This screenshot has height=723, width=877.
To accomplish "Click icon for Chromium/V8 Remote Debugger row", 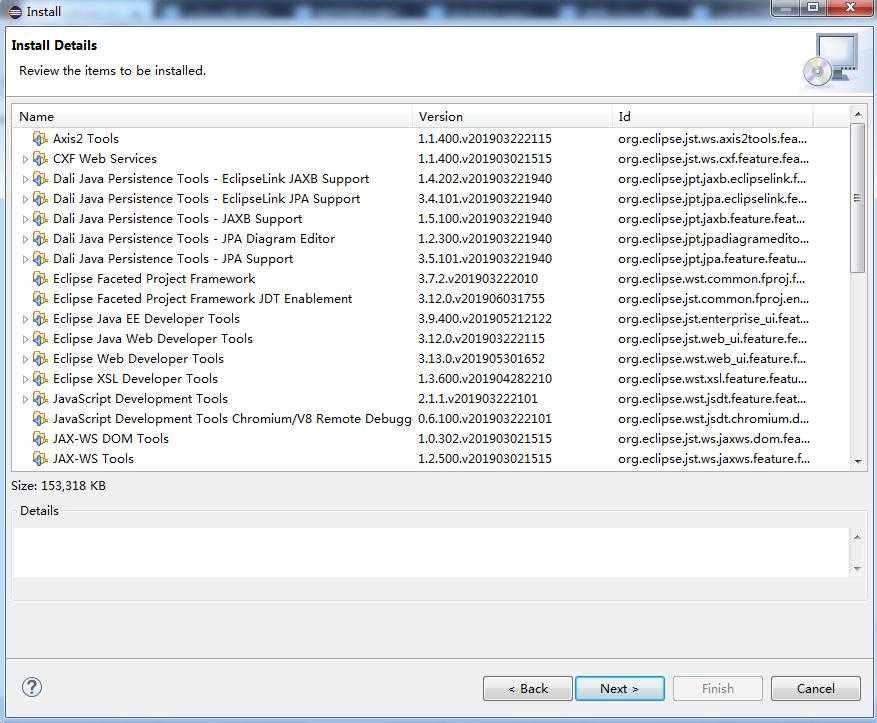I will [40, 419].
